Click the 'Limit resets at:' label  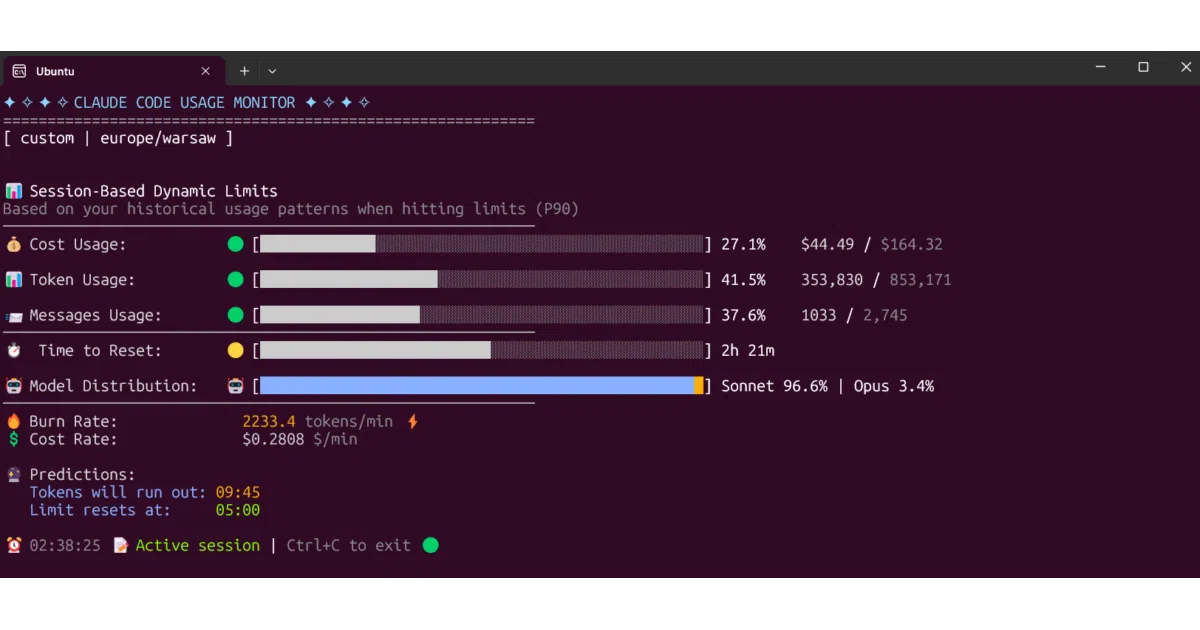(x=100, y=510)
